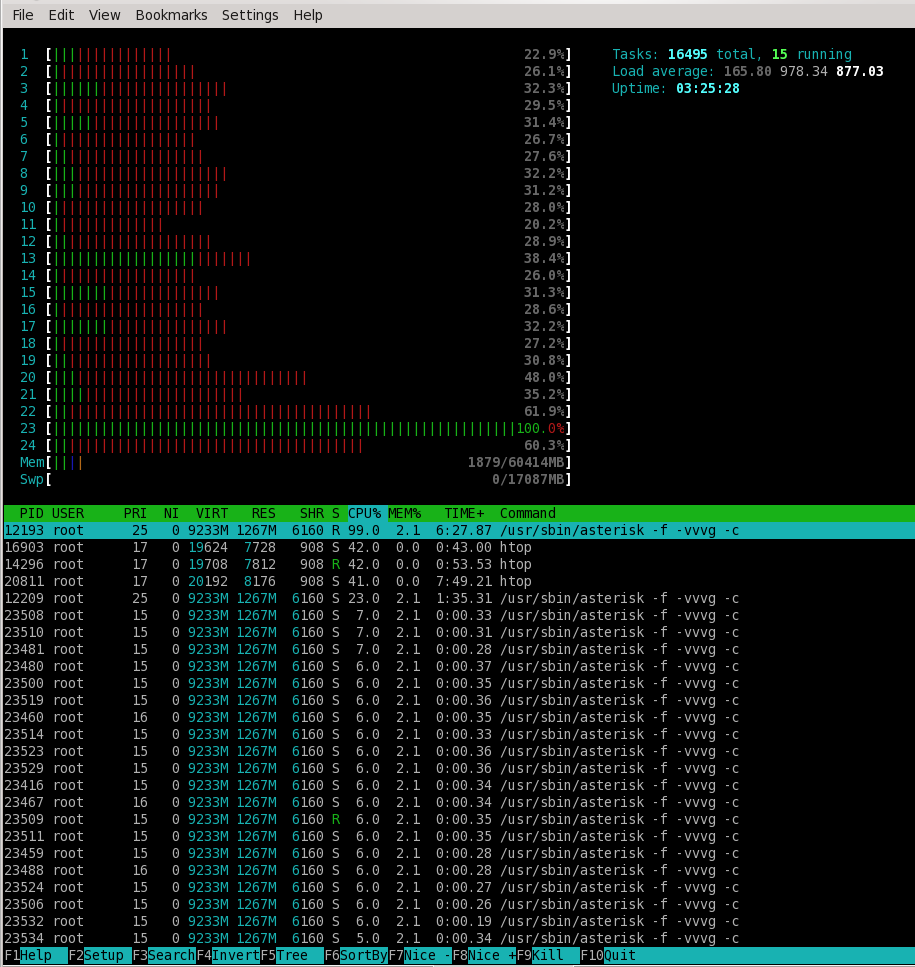Open the View menu

click(x=104, y=15)
